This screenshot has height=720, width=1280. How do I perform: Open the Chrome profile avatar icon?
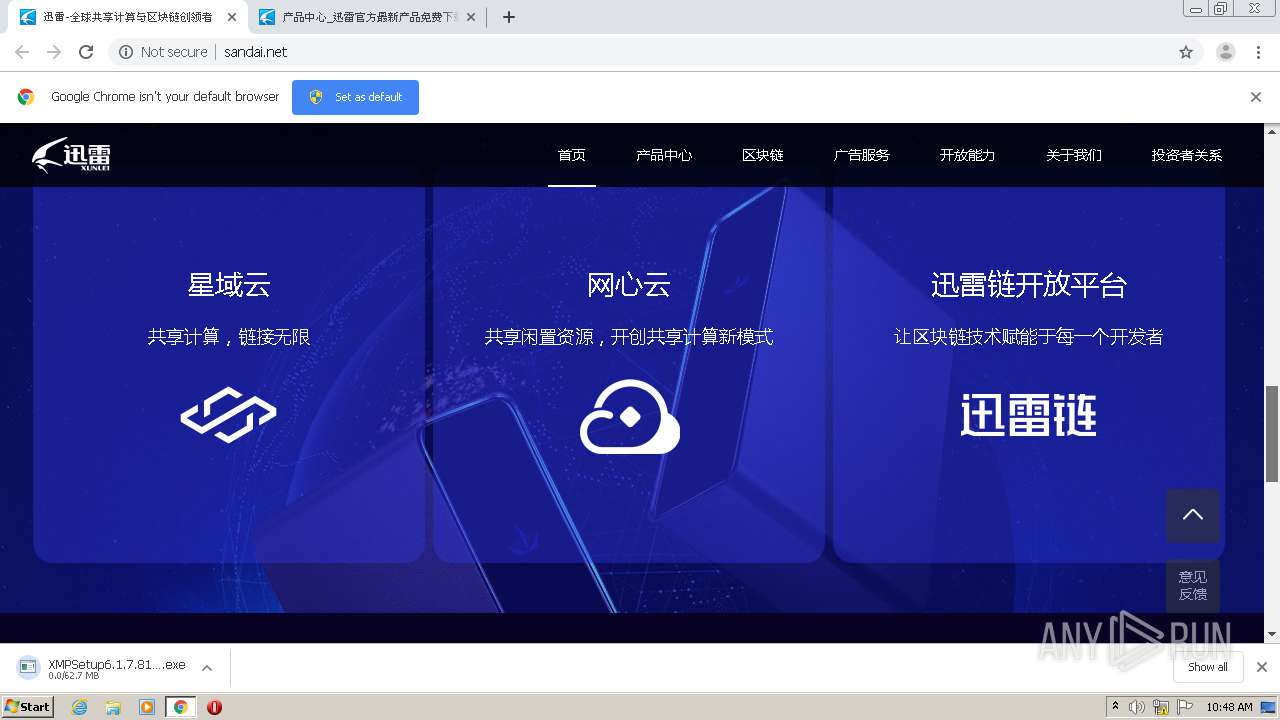[1226, 52]
